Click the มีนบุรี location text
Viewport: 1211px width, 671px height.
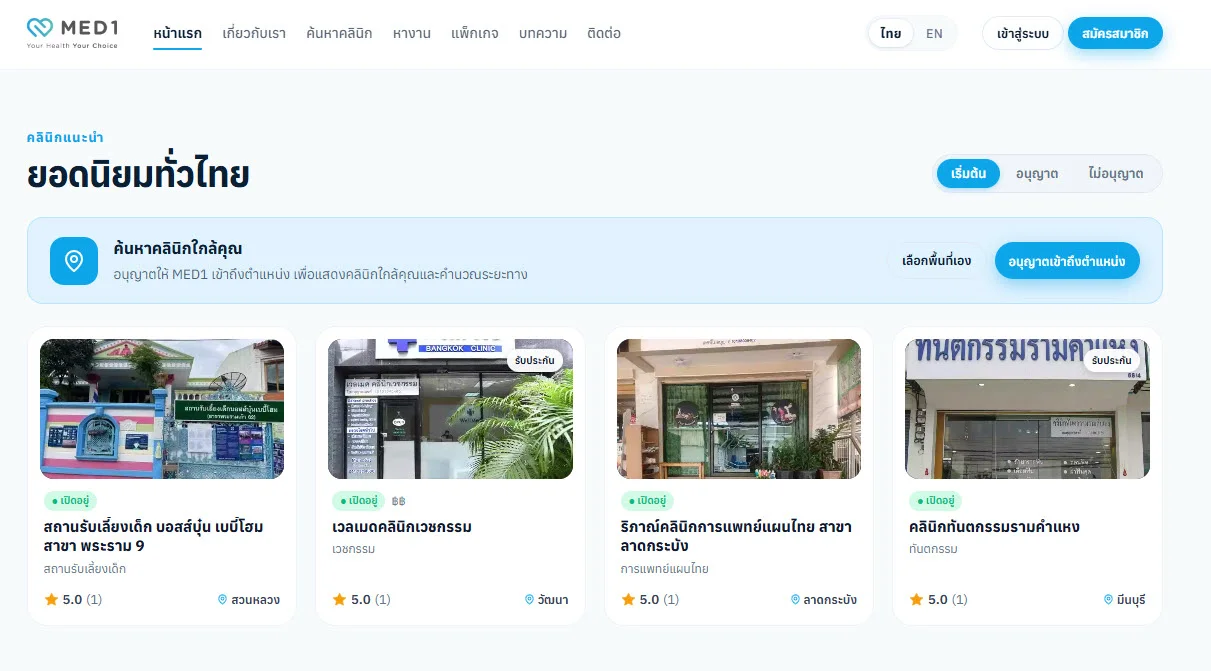[x=1131, y=600]
